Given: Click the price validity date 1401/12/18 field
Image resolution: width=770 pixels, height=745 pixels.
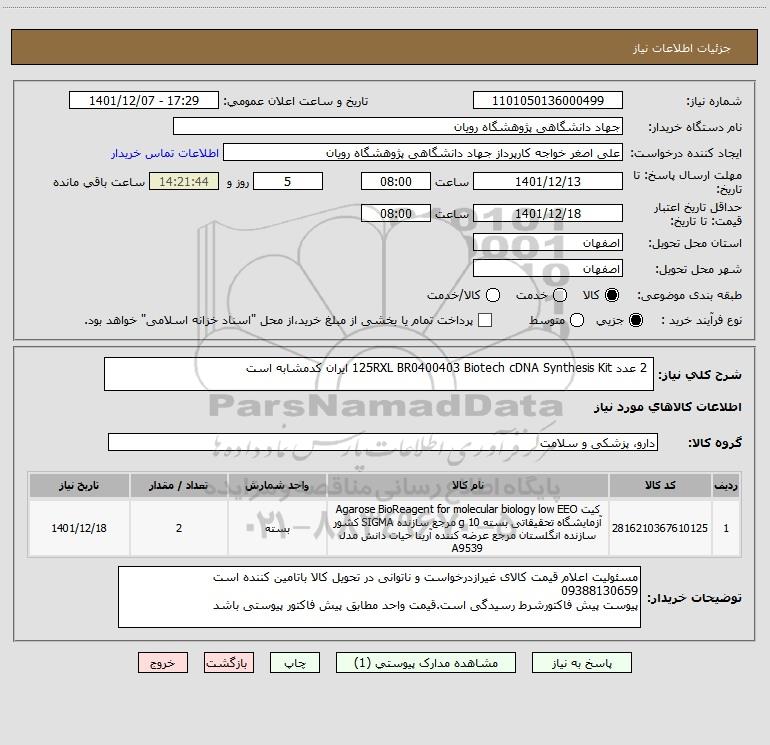Looking at the screenshot, I should (x=548, y=214).
